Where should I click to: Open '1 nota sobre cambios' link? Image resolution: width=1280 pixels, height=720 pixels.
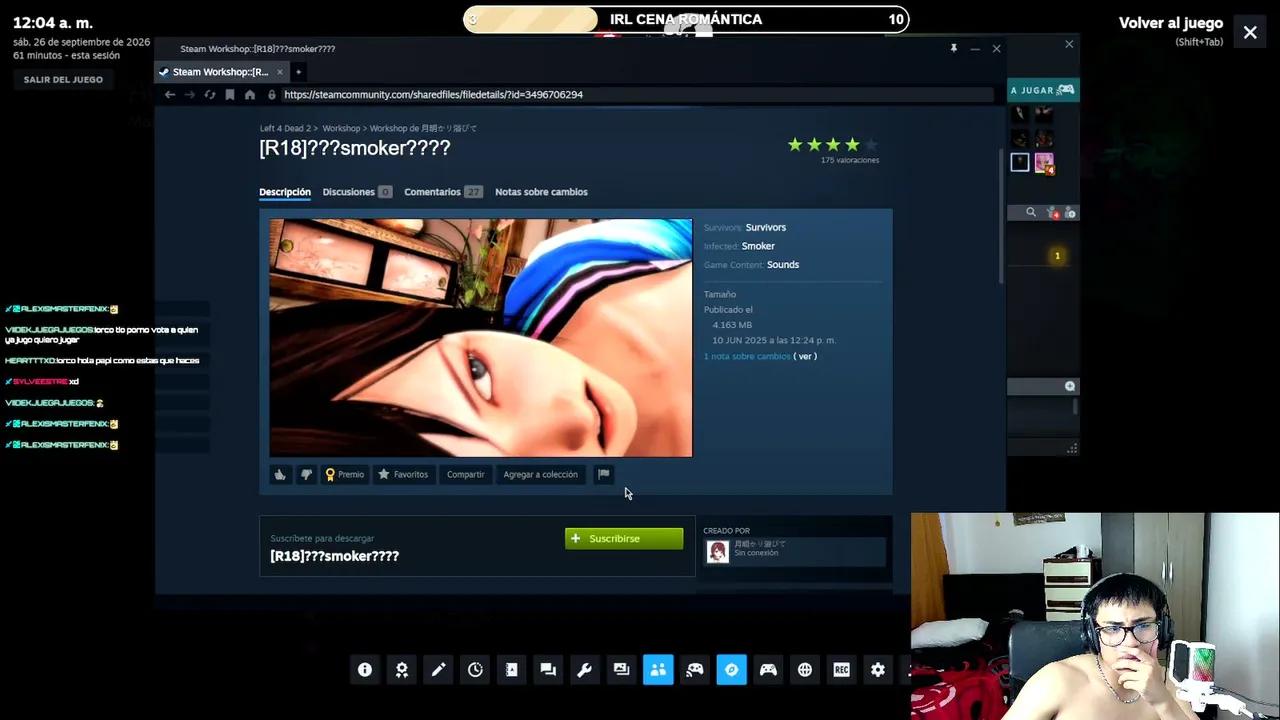pos(747,356)
